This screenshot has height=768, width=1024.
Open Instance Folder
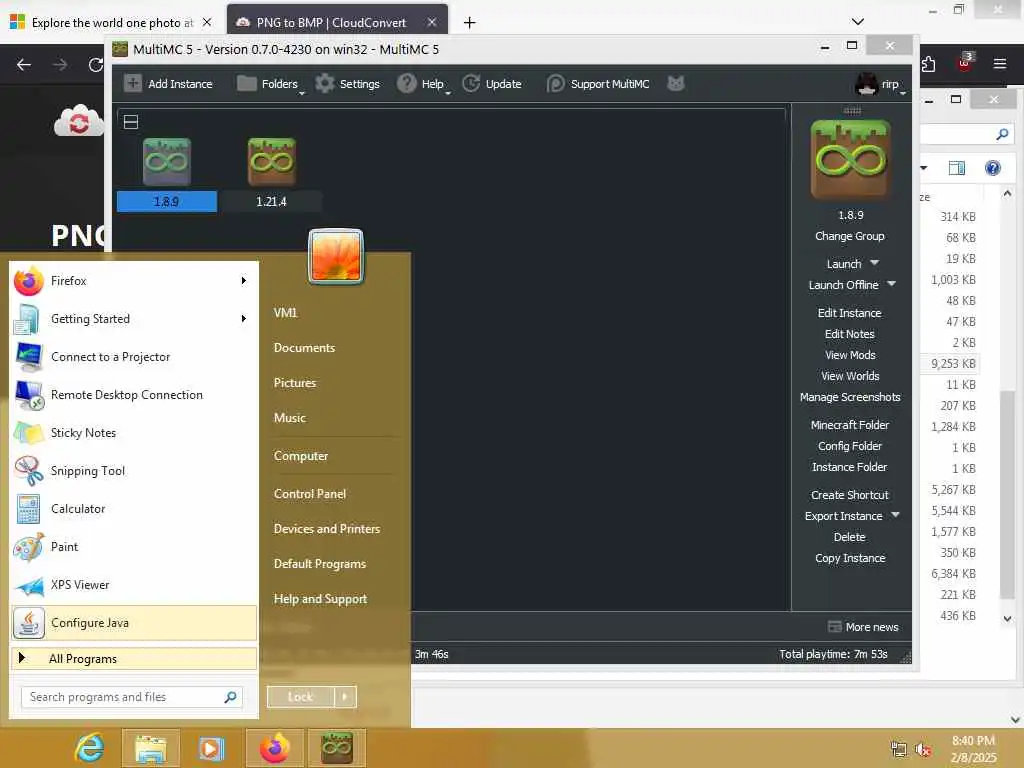coord(850,467)
